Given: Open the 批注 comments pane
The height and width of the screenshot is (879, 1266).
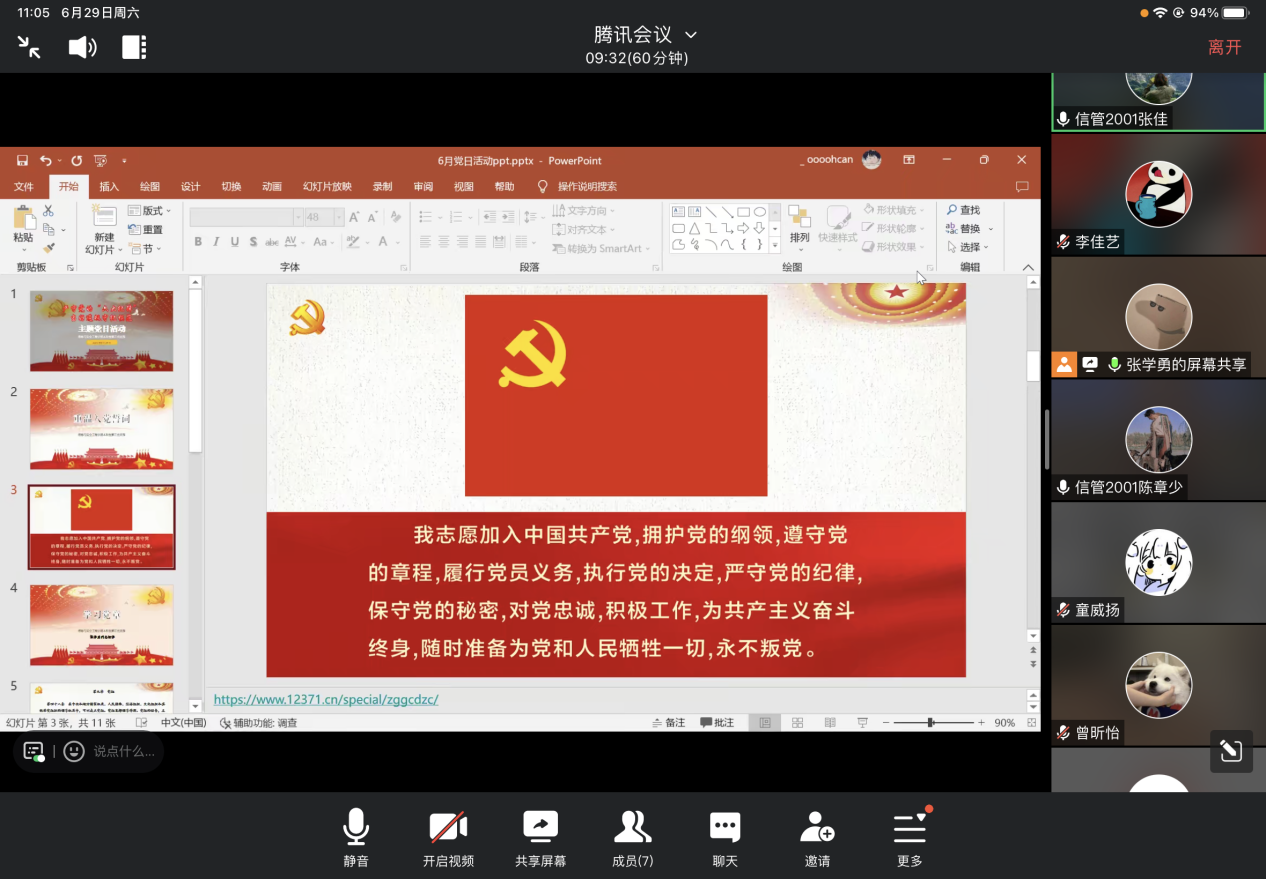Looking at the screenshot, I should 717,722.
